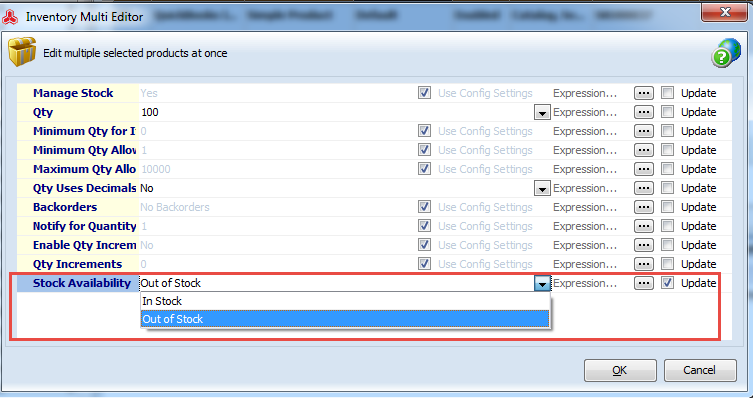Enable Update checkbox for Qty Uses Decimals
Screen dimensions: 753x398
(x=667, y=188)
